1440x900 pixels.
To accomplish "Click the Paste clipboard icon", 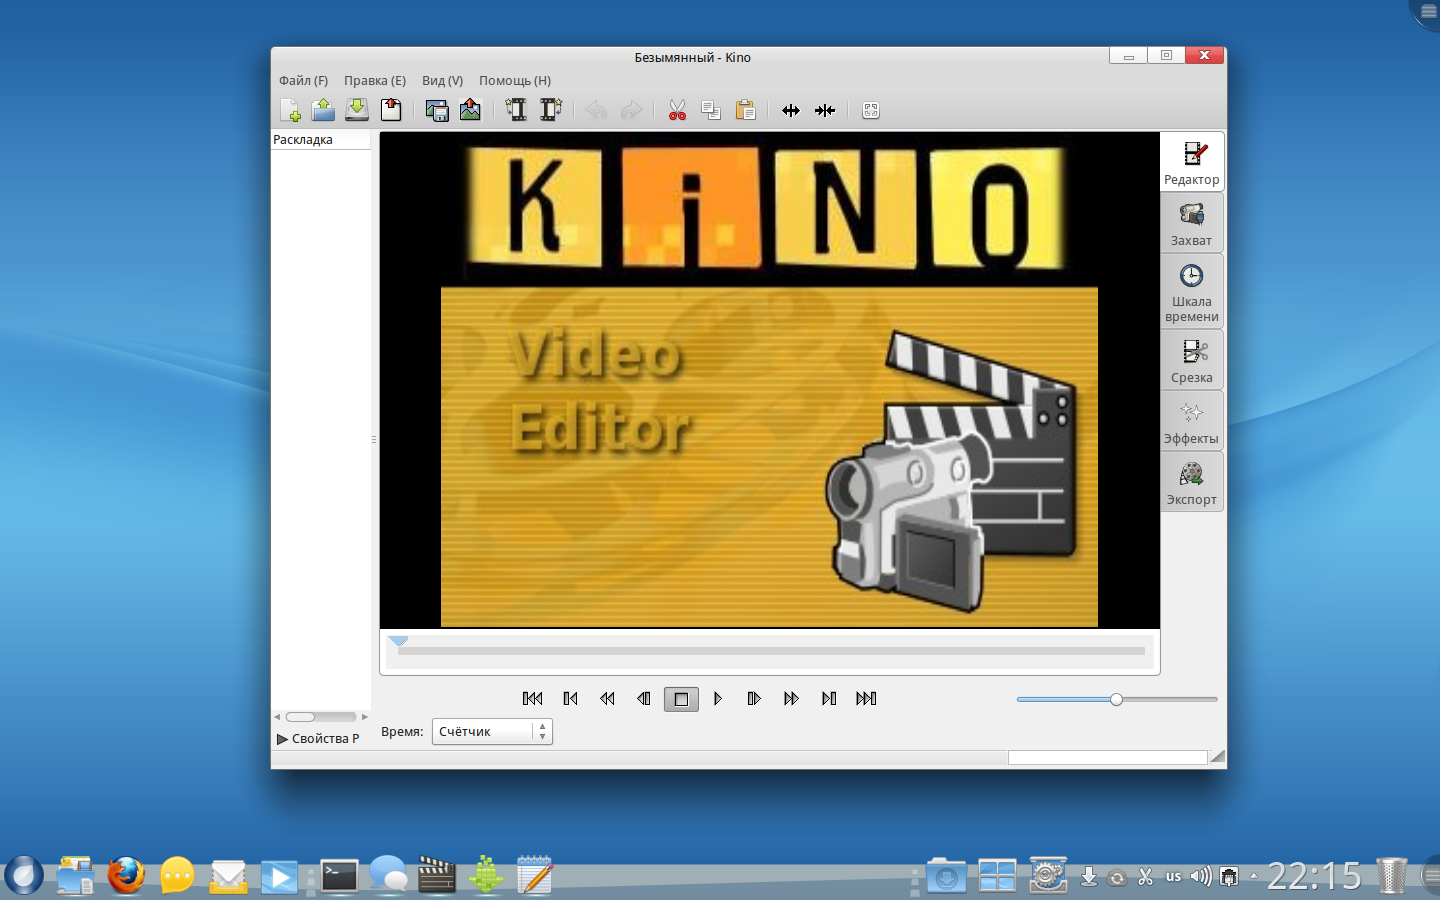I will (745, 110).
